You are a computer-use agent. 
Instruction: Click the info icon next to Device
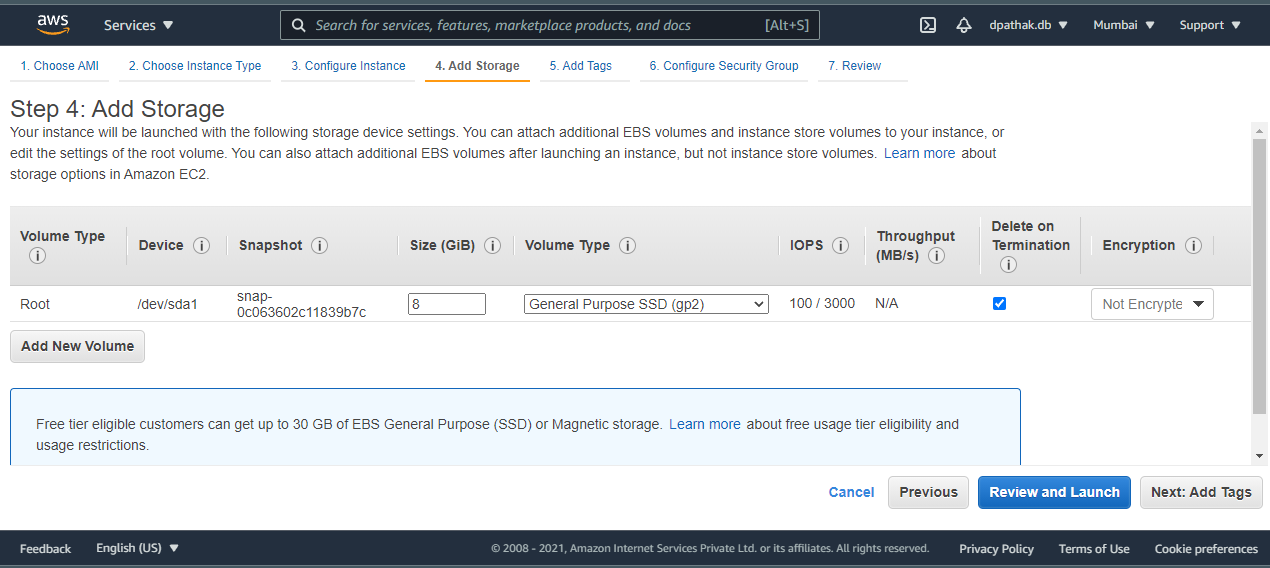click(201, 245)
